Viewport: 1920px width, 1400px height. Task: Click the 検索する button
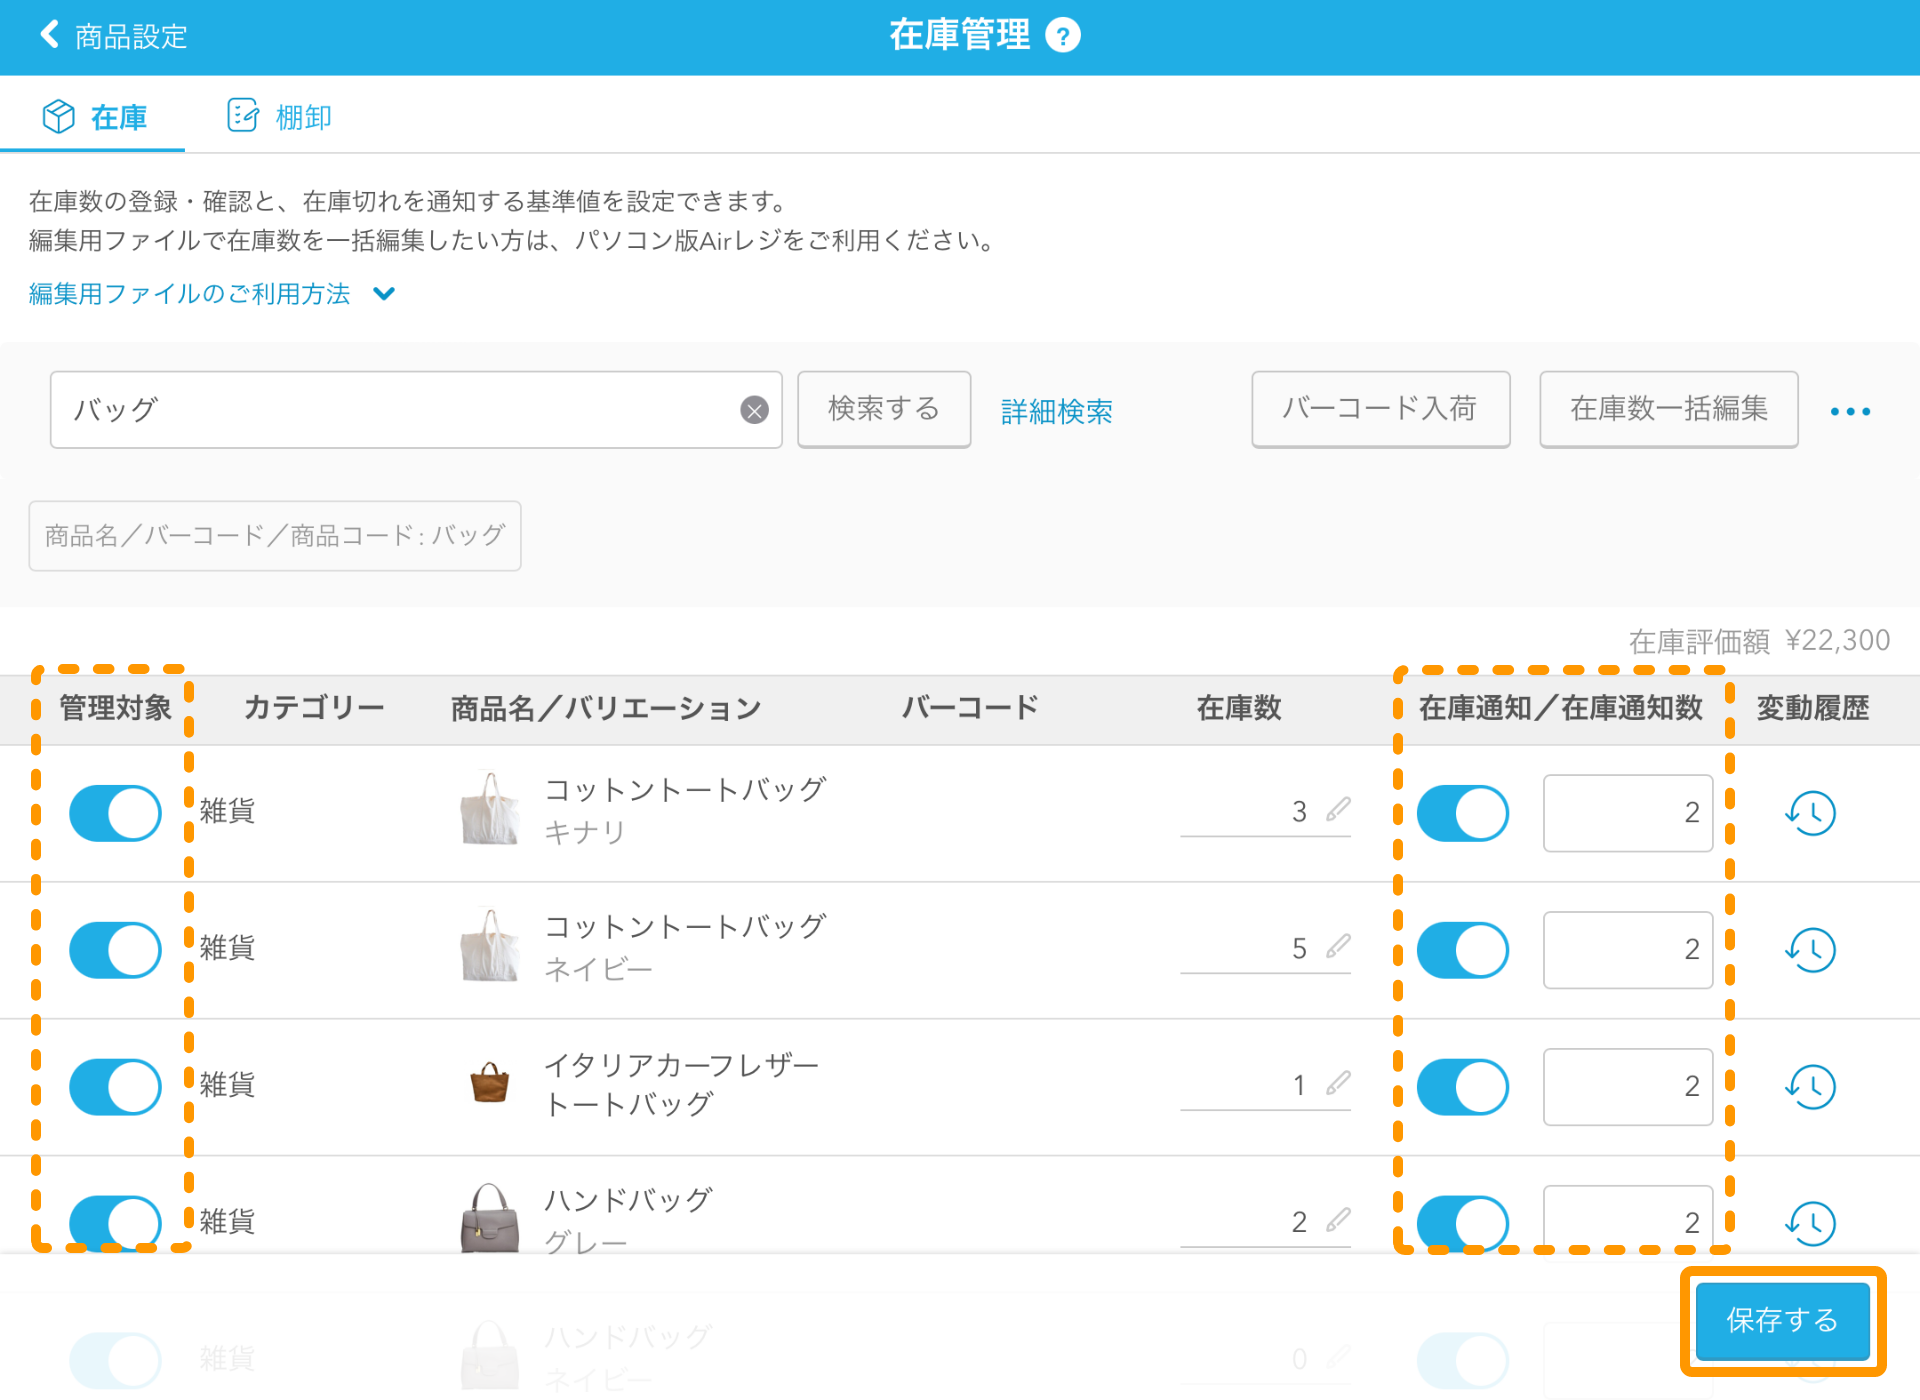[x=884, y=409]
